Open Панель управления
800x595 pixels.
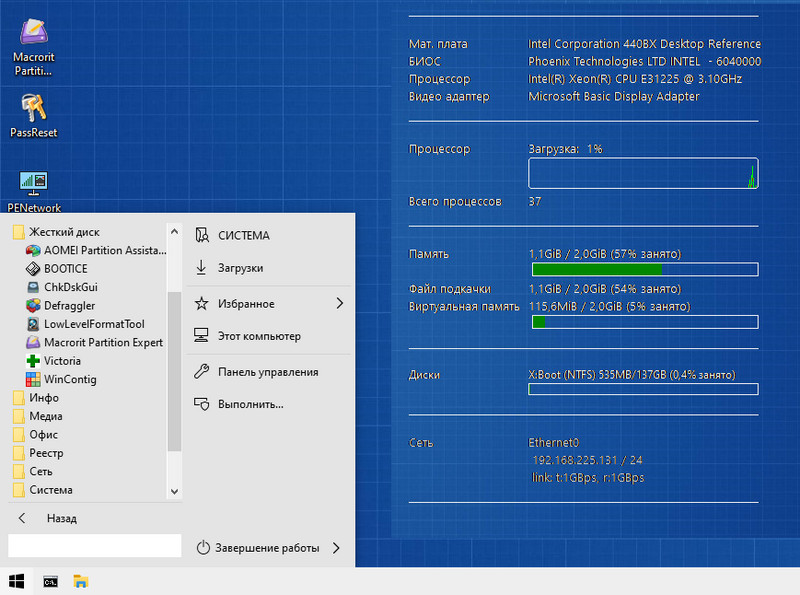pos(268,371)
